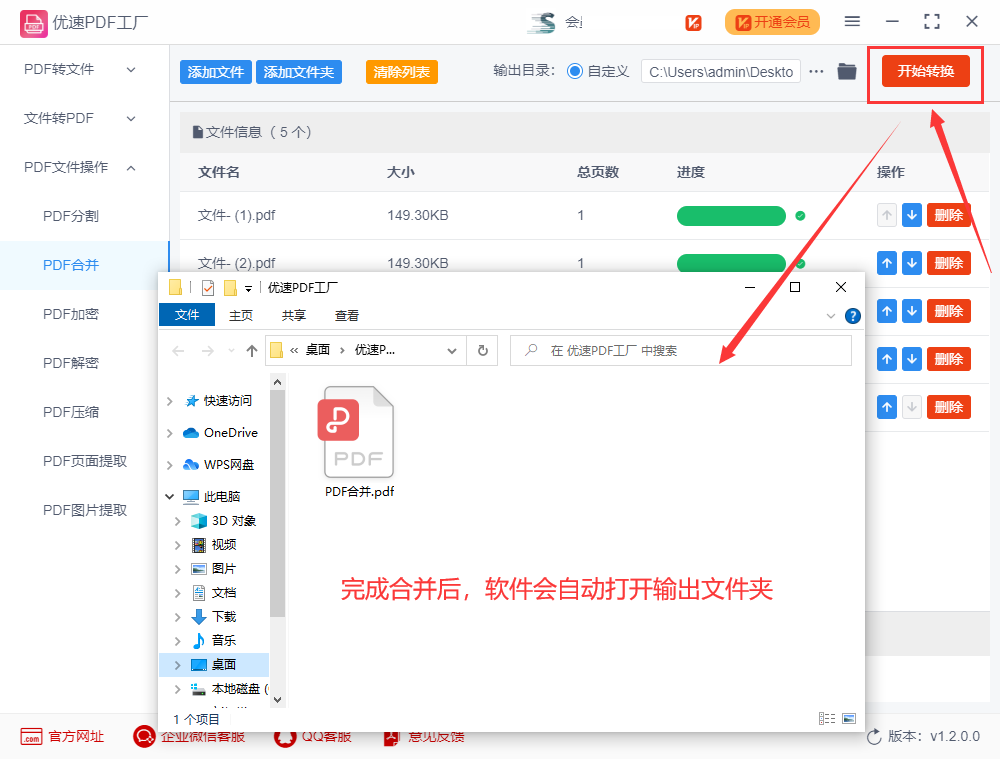Expand the Explorer ribbon chevron
The height and width of the screenshot is (760, 1000).
(830, 316)
